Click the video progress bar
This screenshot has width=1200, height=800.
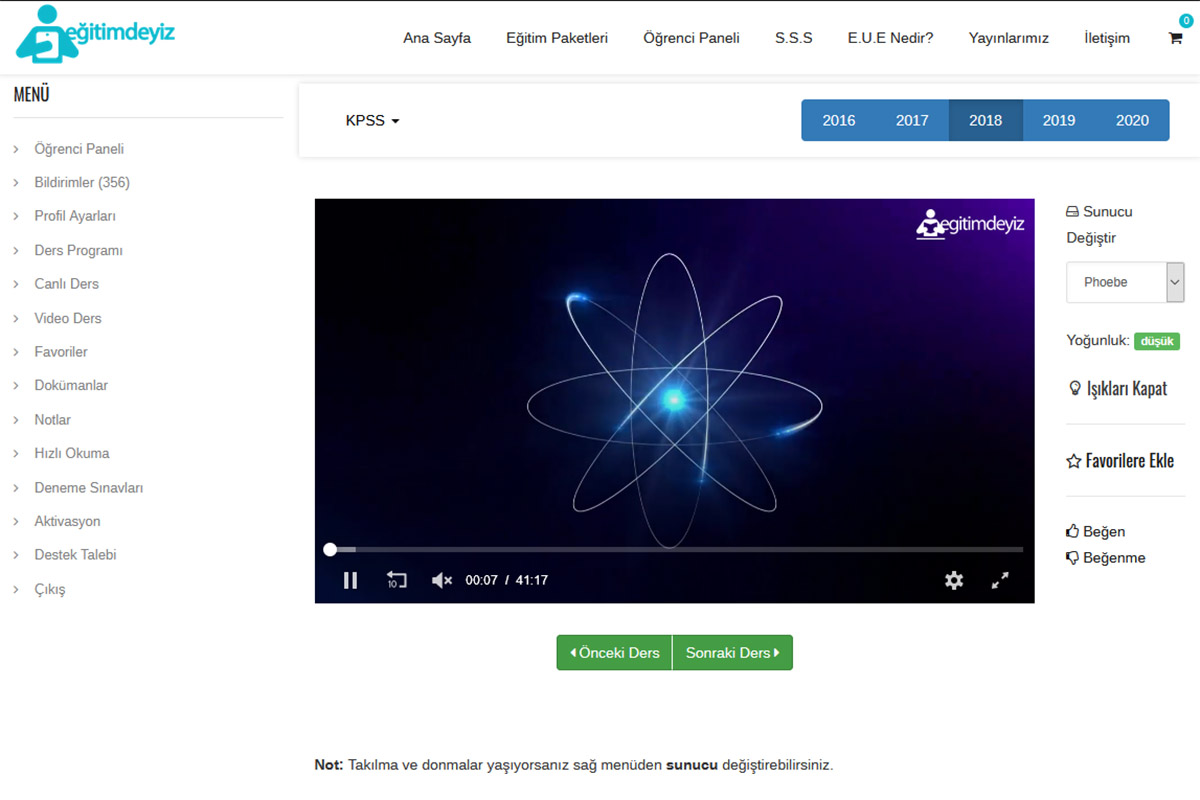[x=676, y=549]
